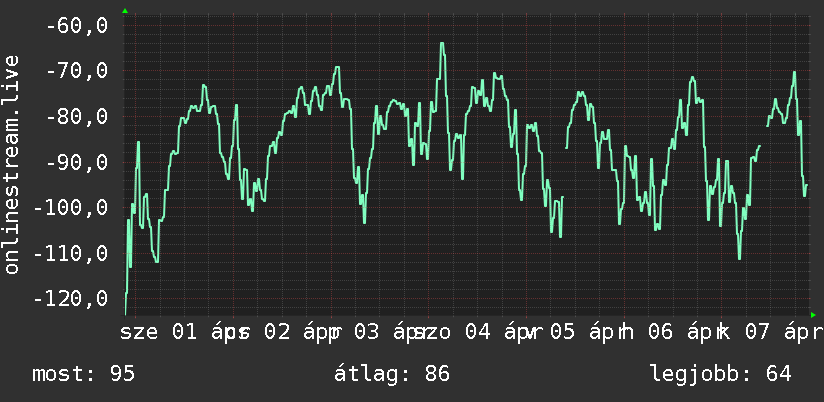Click the -90,0 y-axis label

77,162
